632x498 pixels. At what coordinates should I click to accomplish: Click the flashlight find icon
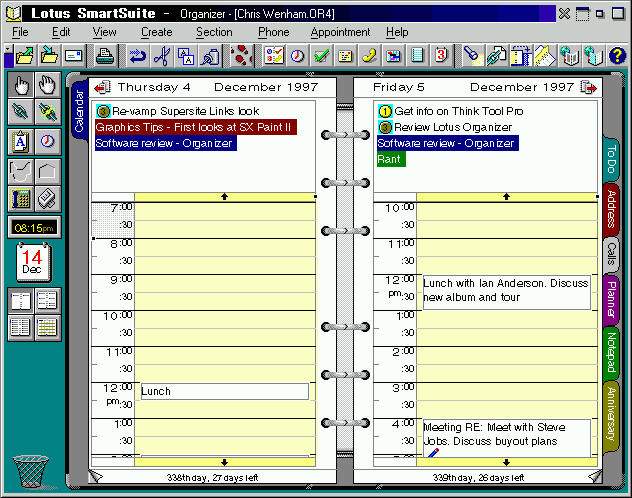(471, 56)
